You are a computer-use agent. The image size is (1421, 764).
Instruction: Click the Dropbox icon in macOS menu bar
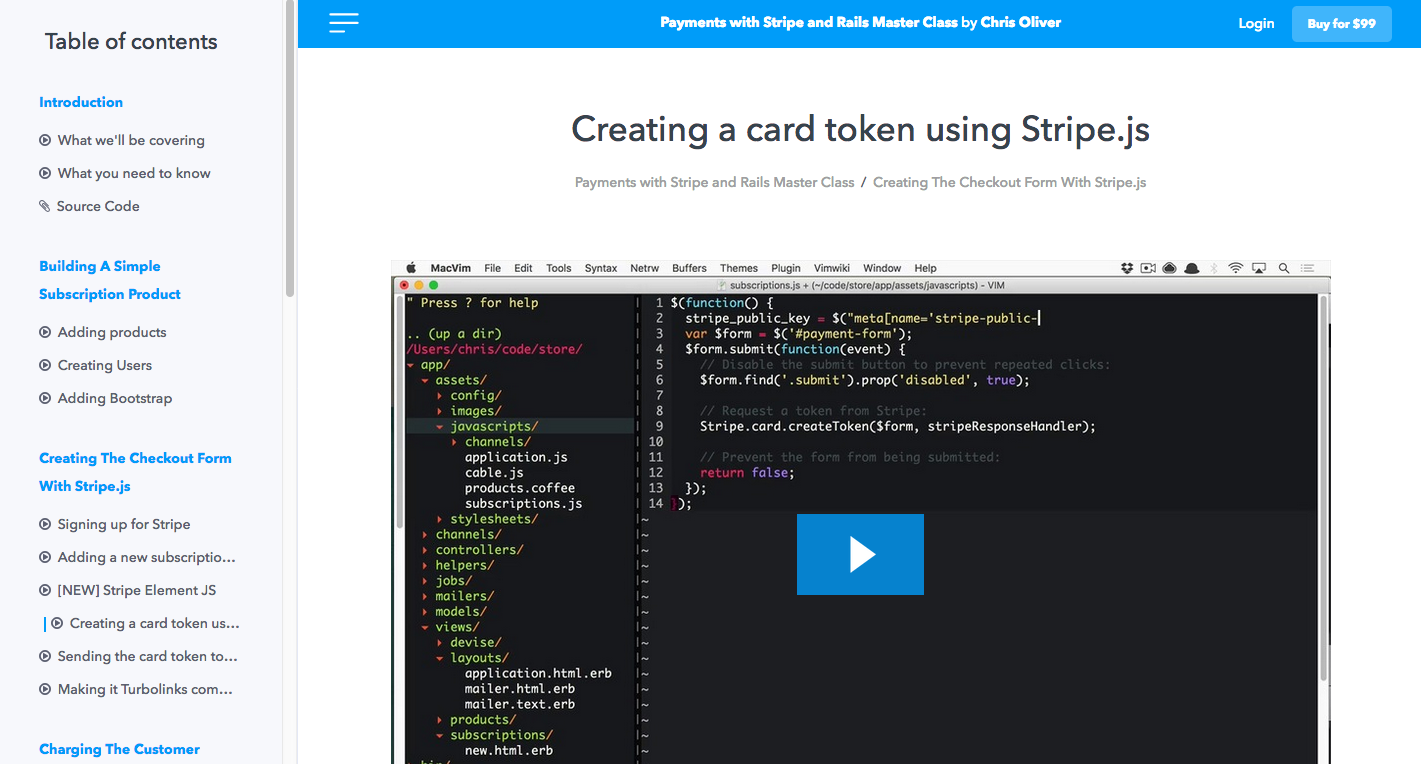pyautogui.click(x=1127, y=268)
